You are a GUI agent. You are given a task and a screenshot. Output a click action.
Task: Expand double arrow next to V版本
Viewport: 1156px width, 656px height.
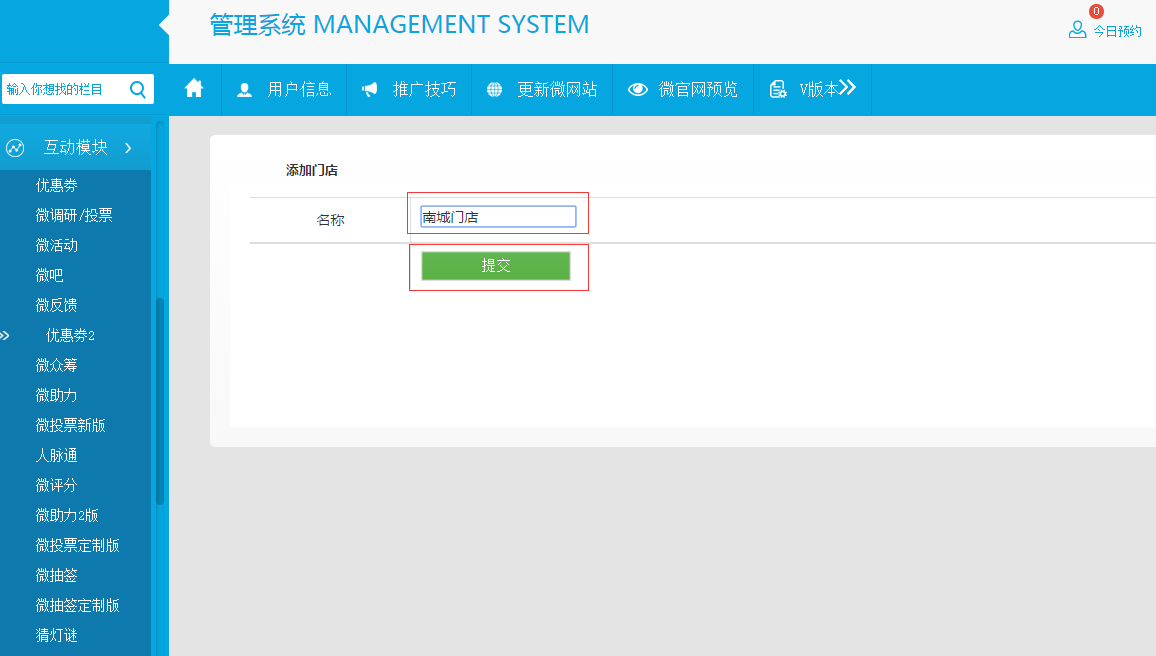(847, 88)
